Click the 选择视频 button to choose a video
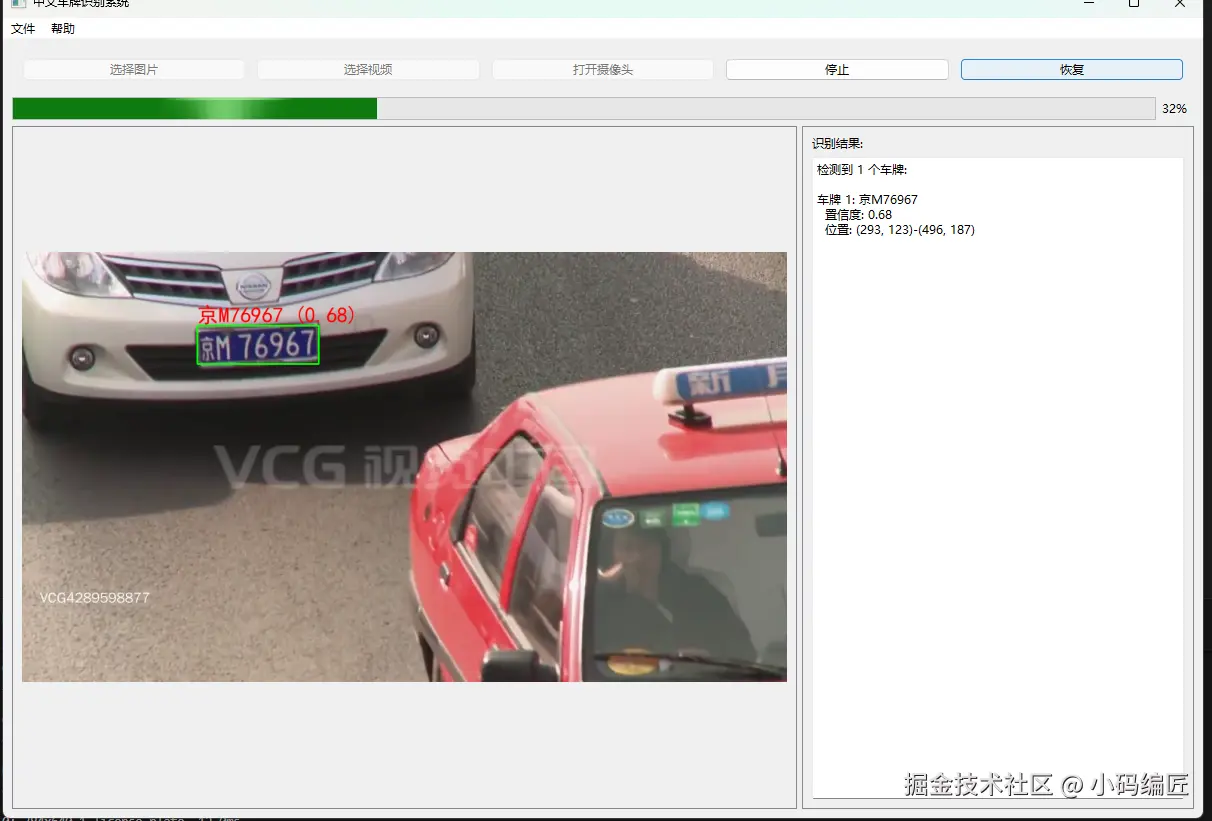 point(368,69)
